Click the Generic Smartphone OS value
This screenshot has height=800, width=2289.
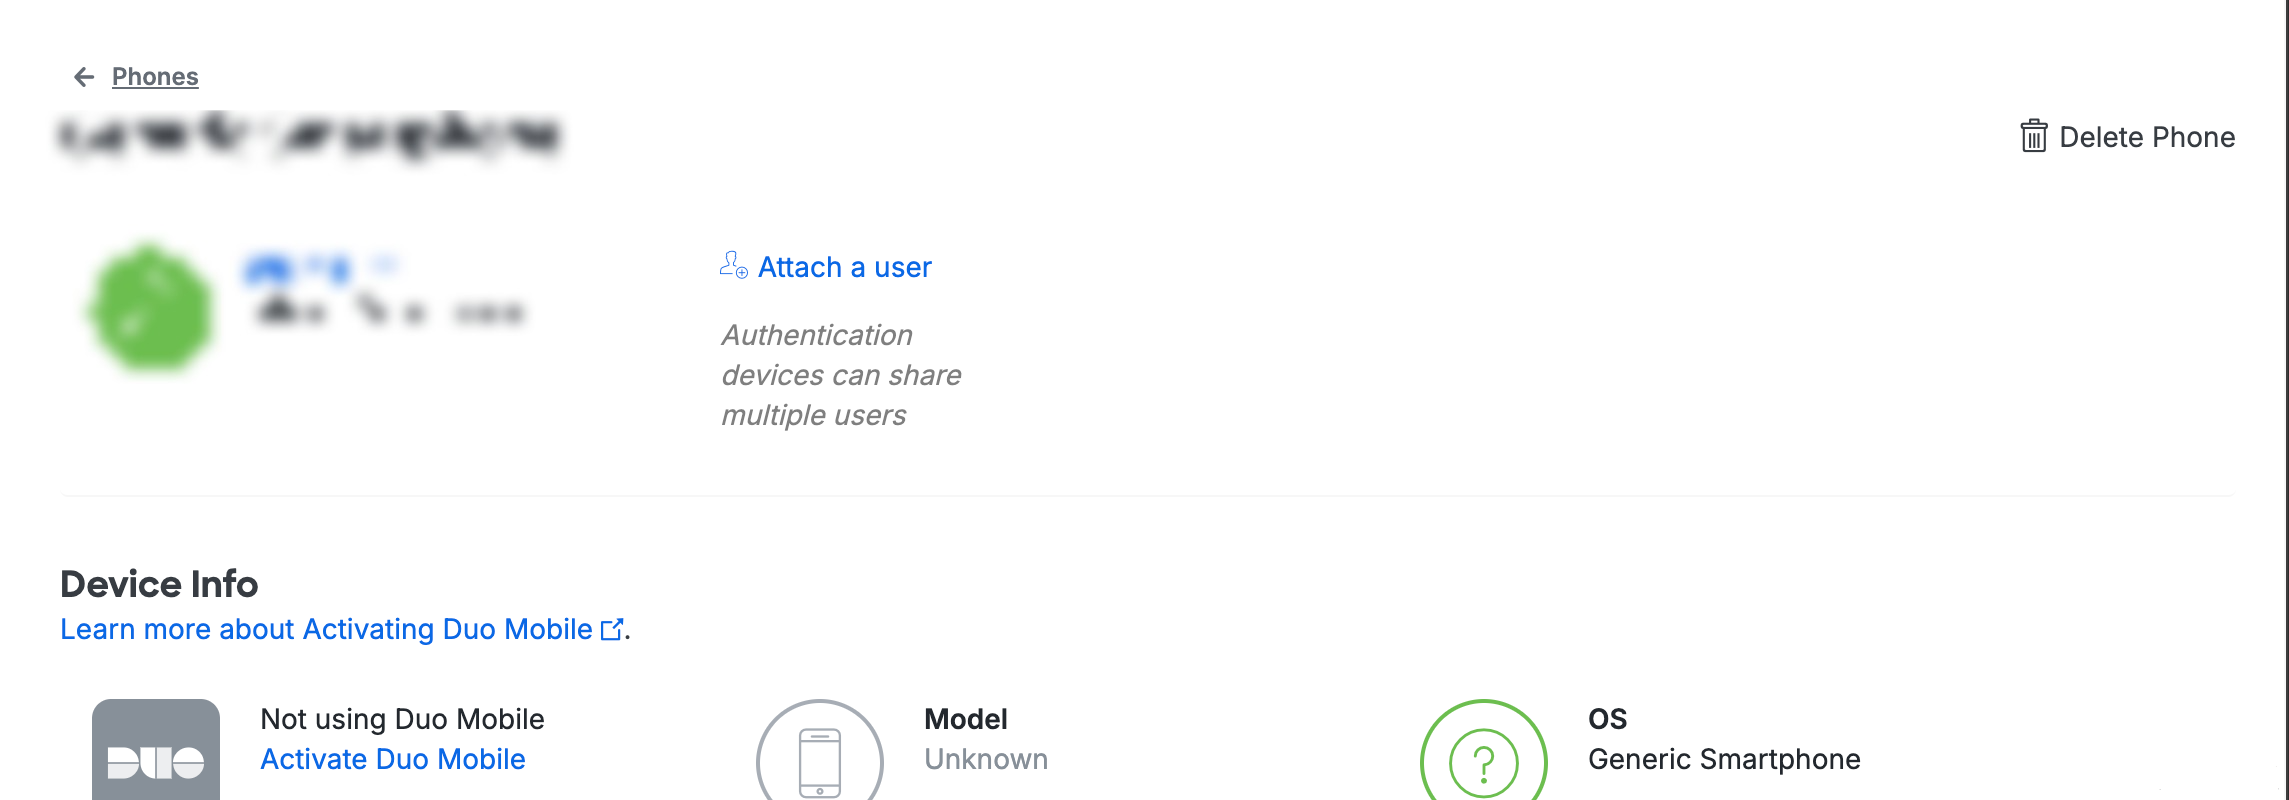click(x=1724, y=759)
